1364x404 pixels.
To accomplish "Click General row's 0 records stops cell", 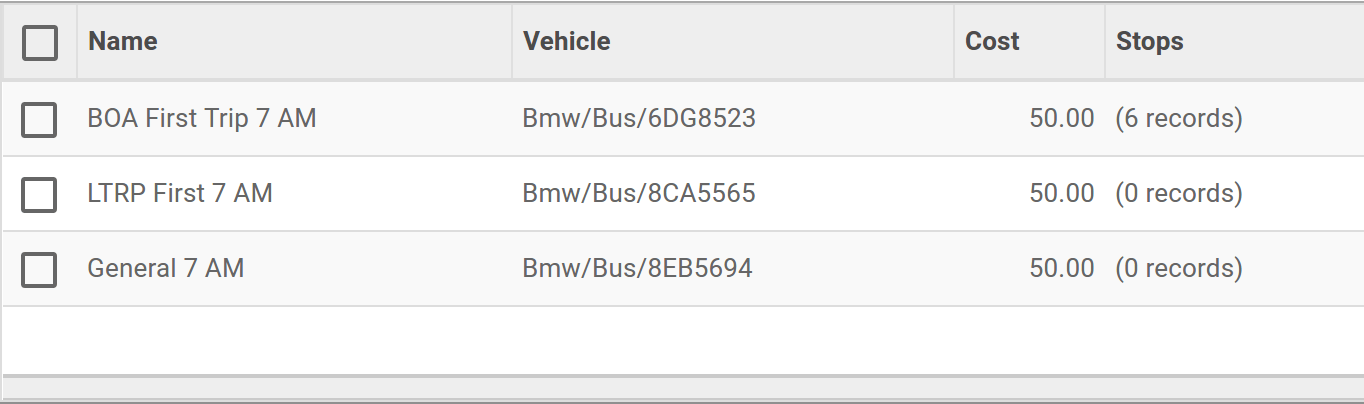I will coord(1179,268).
